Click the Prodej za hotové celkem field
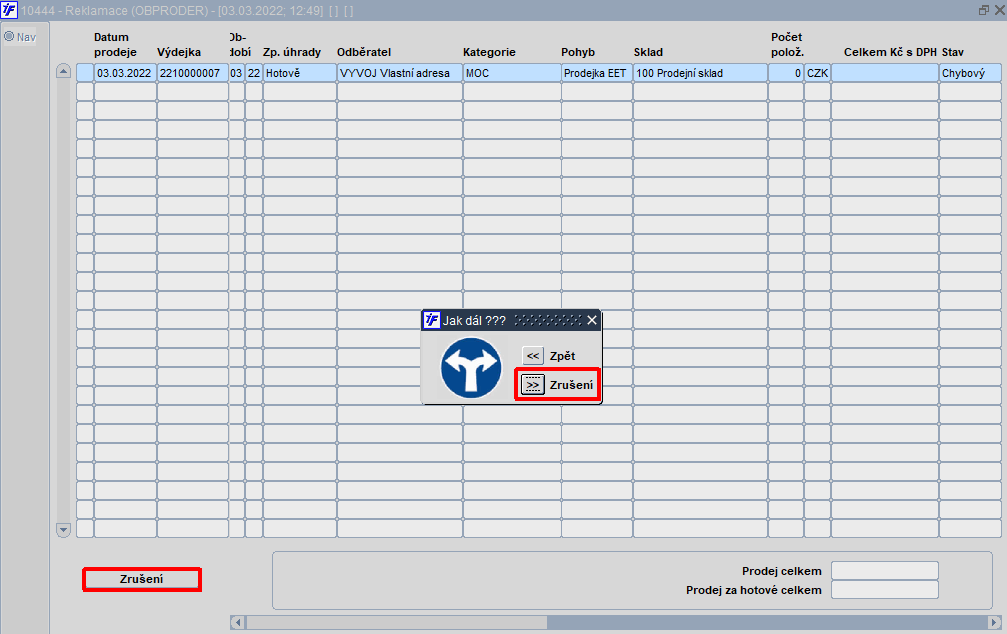 pos(885,590)
